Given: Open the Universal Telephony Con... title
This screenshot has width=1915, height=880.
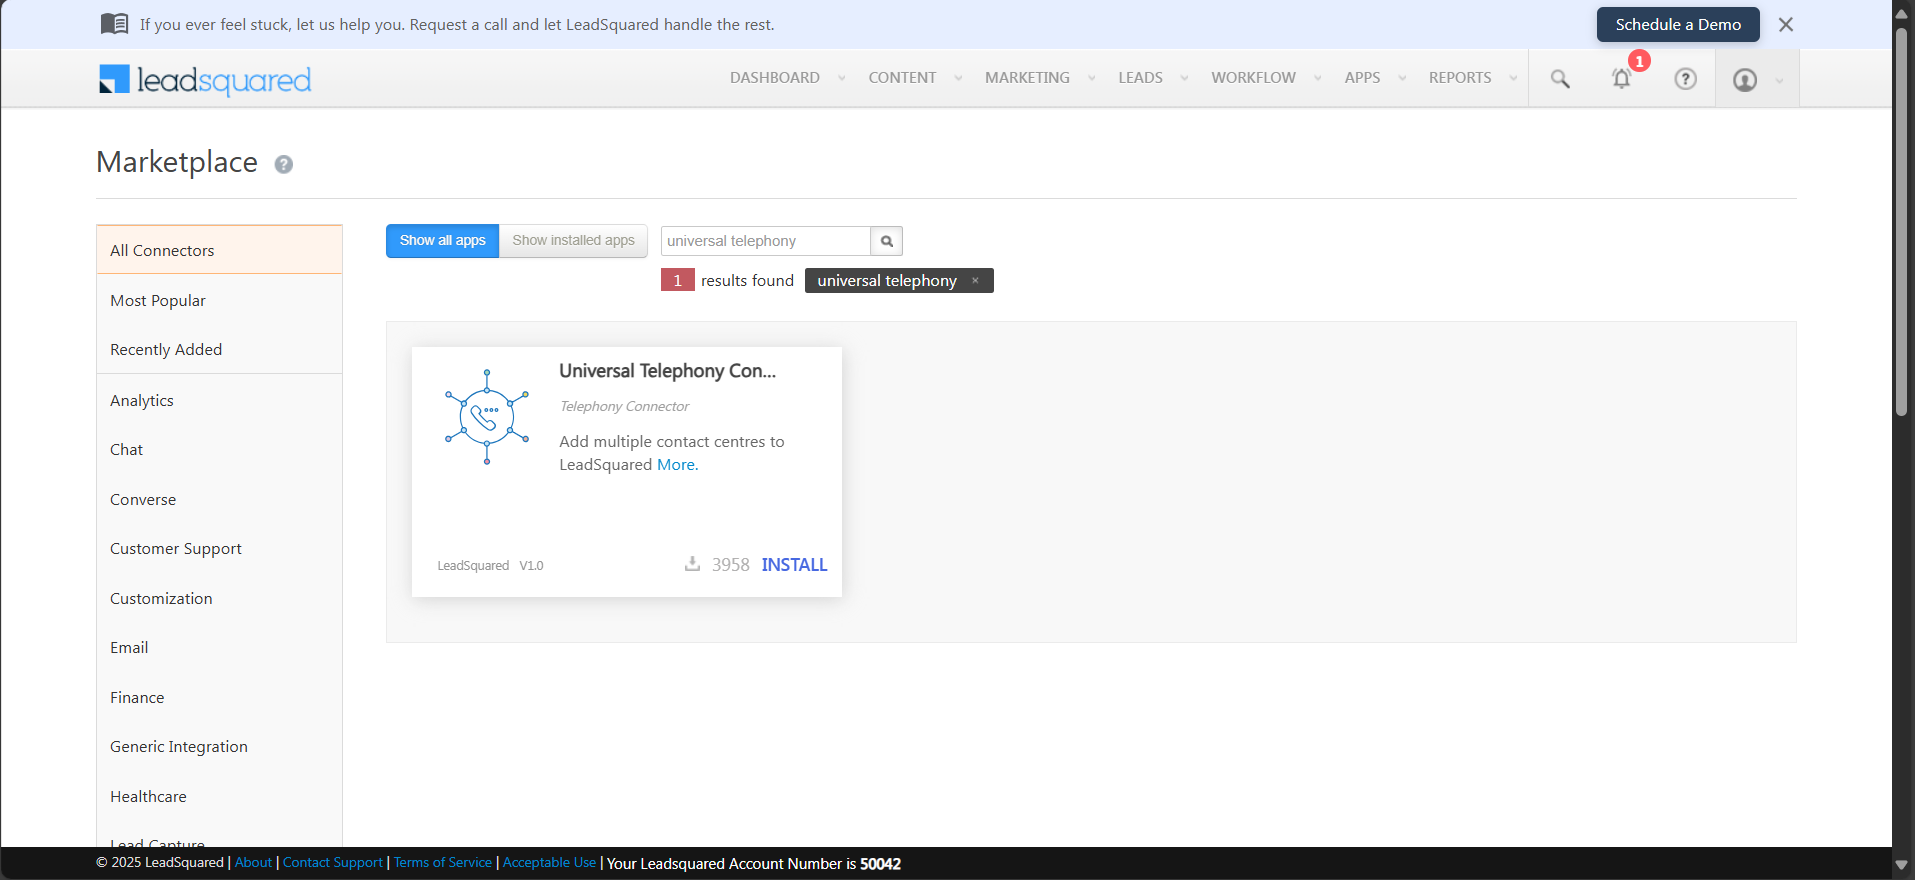Looking at the screenshot, I should 668,371.
